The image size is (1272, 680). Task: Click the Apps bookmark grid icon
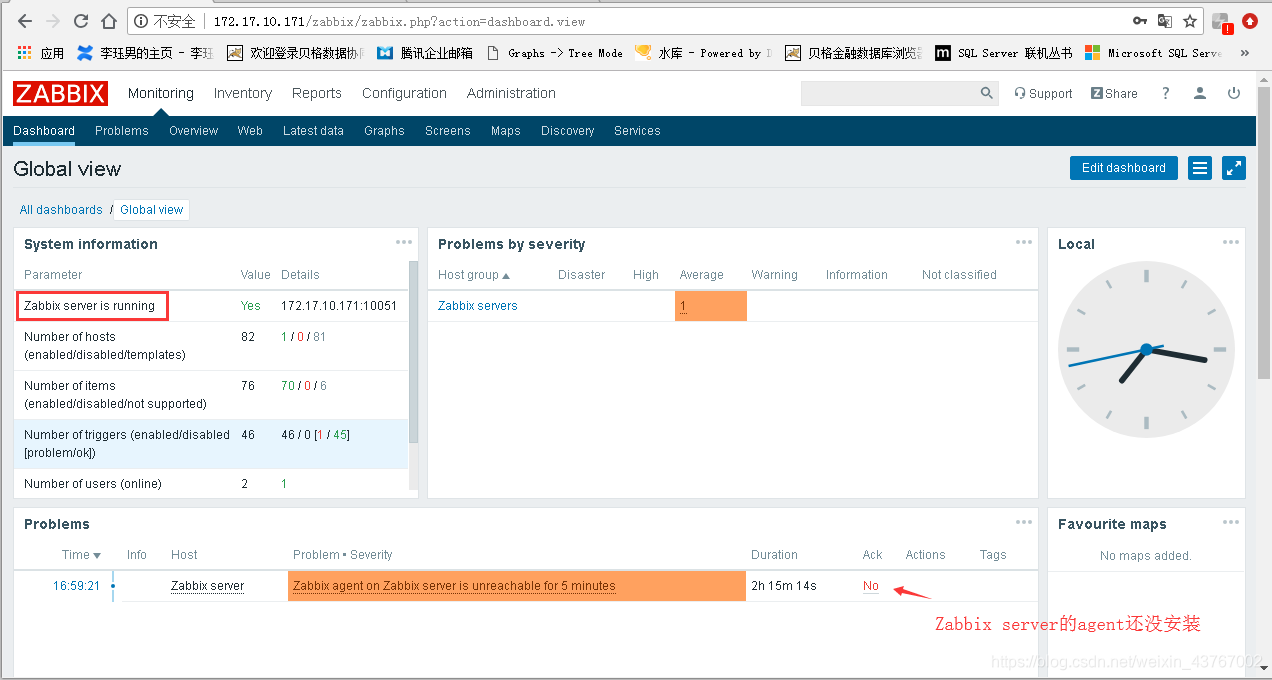pyautogui.click(x=25, y=53)
